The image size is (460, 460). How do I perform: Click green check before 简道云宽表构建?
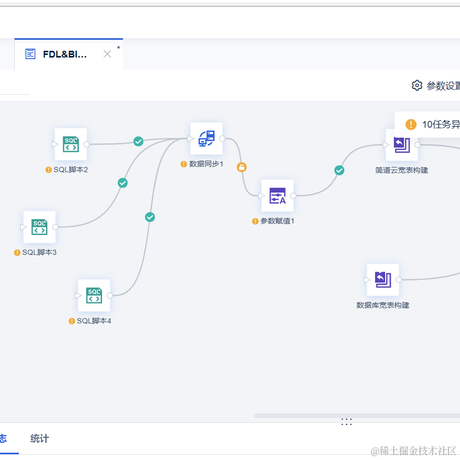tap(339, 170)
